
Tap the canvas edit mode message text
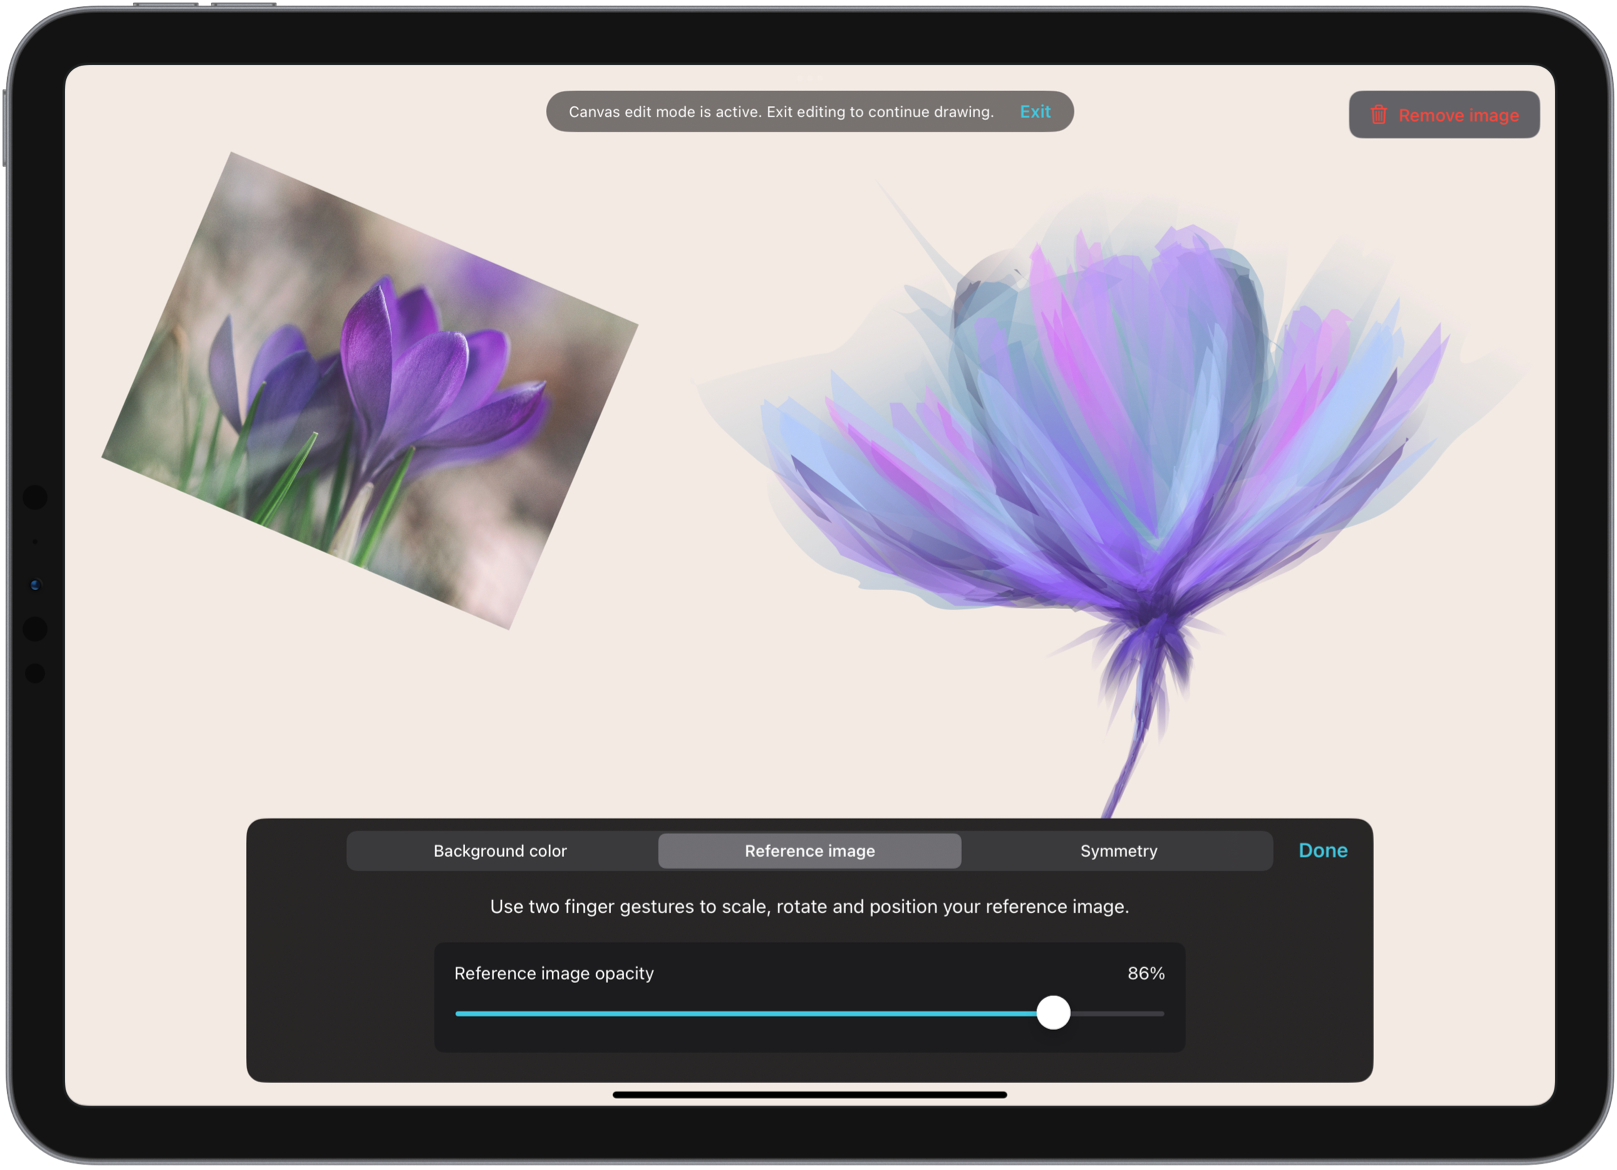click(x=781, y=112)
